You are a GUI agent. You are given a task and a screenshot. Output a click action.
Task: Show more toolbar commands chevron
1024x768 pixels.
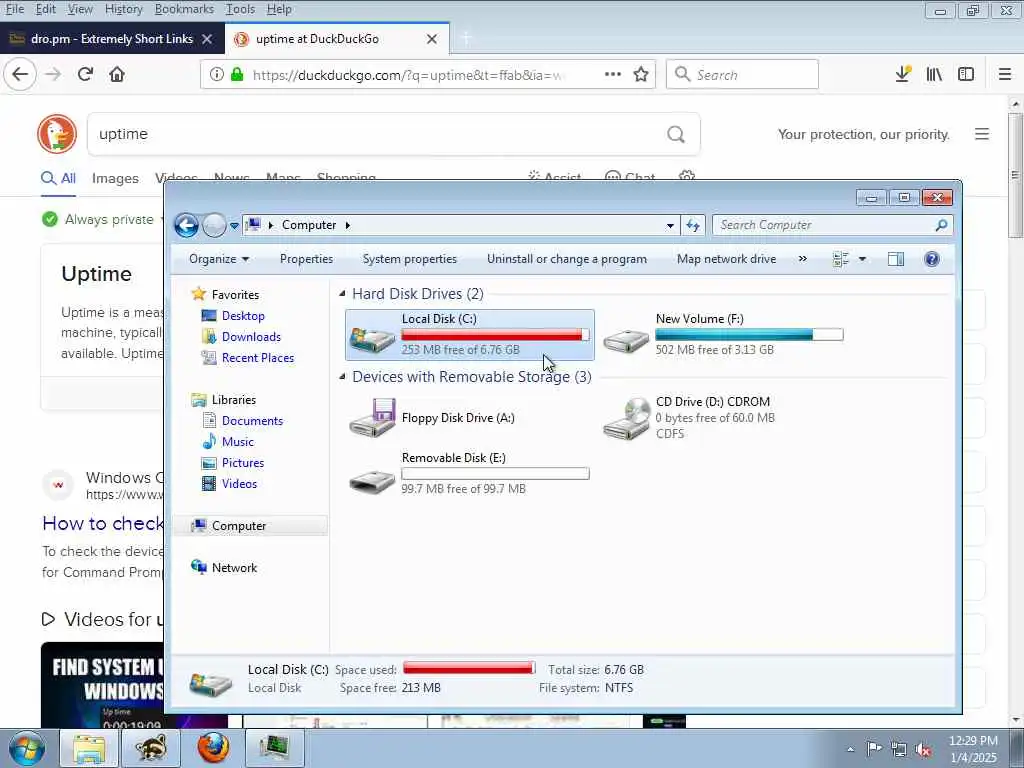803,259
